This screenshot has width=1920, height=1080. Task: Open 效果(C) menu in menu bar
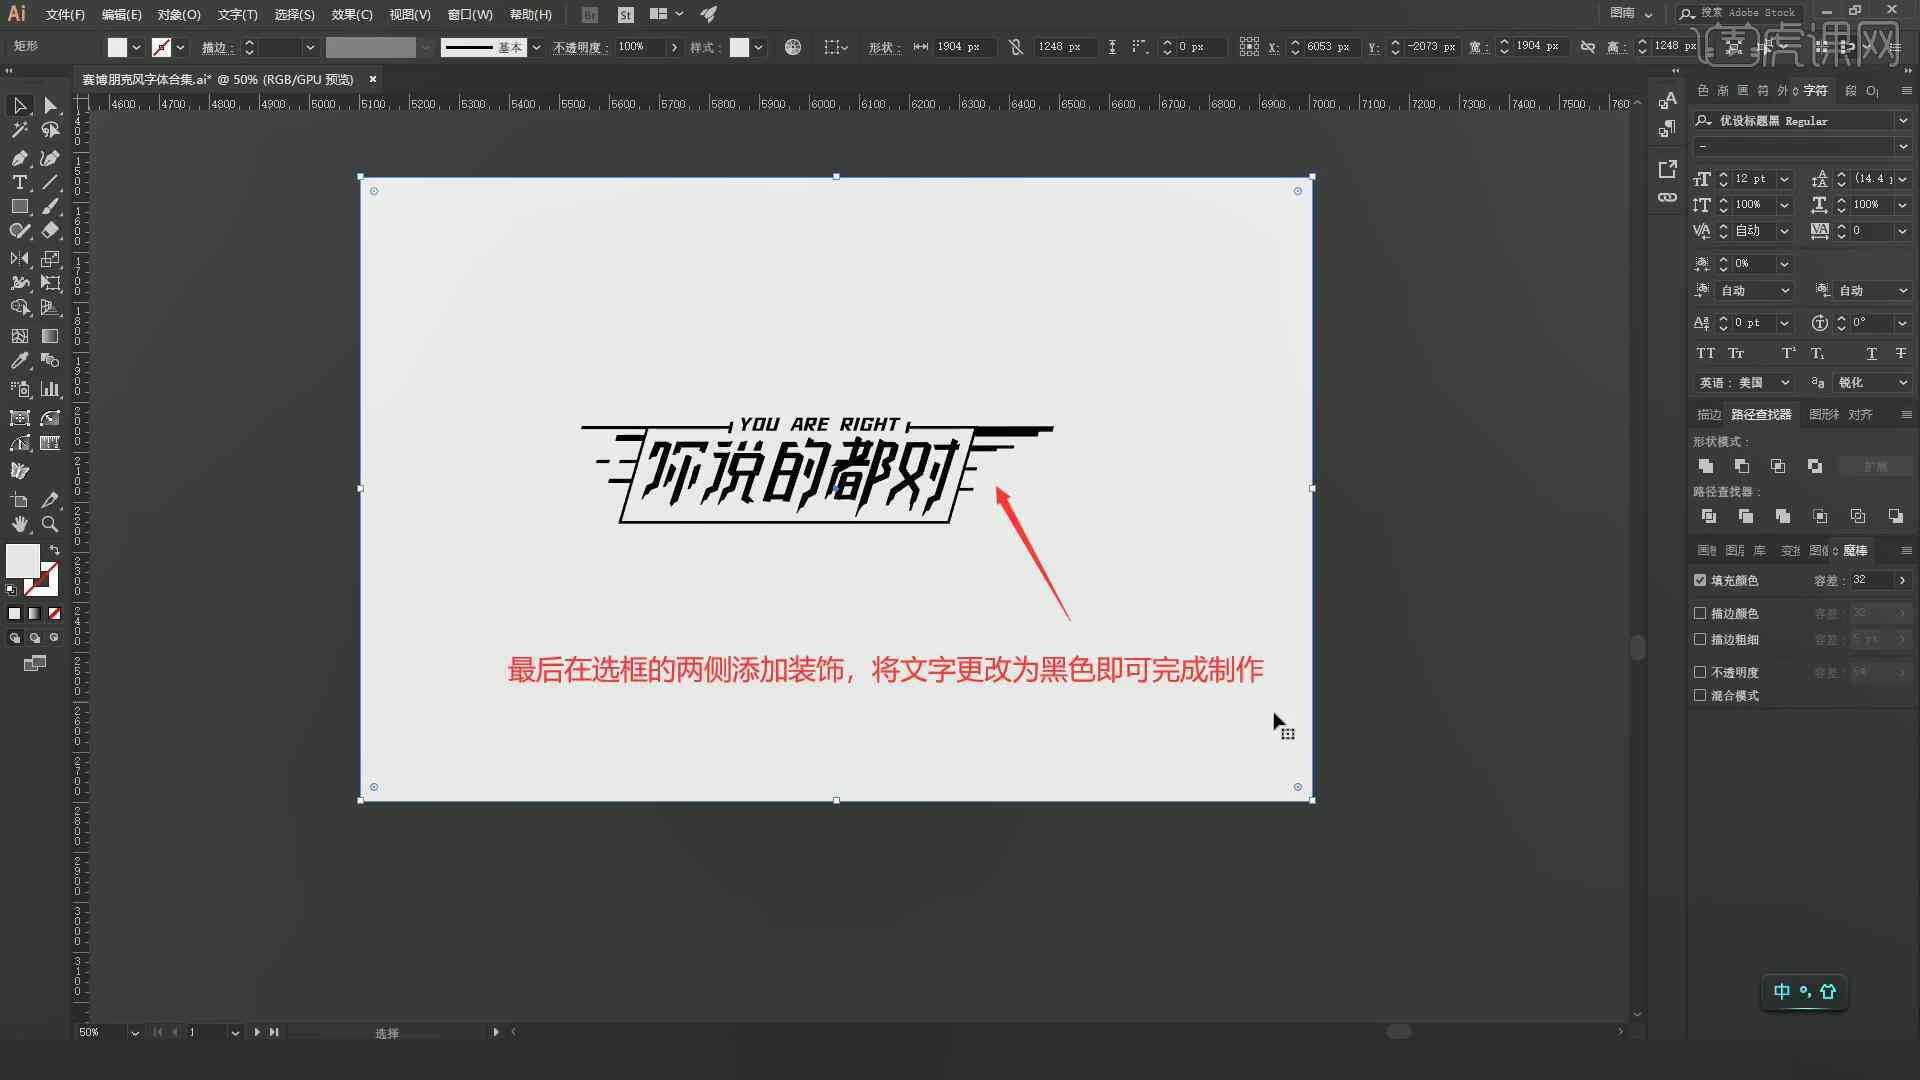(x=352, y=13)
